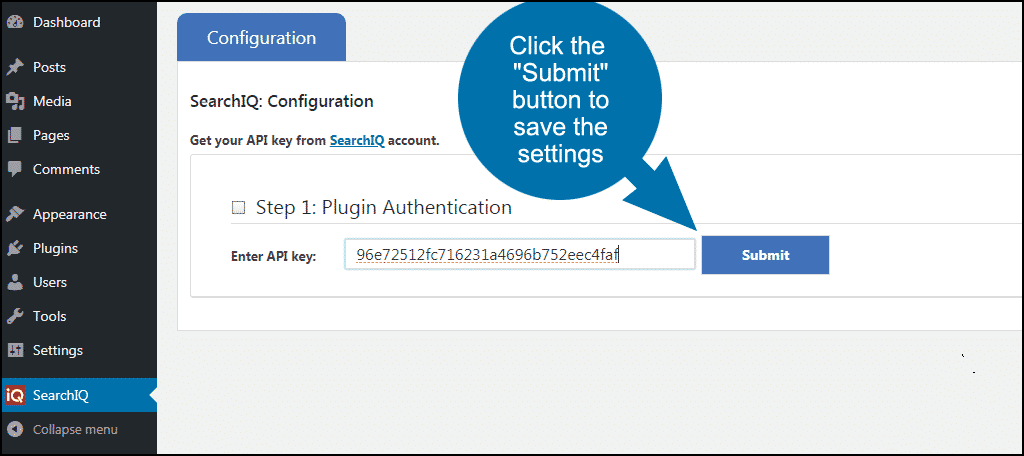Image resolution: width=1024 pixels, height=456 pixels.
Task: Click the Settings sliders icon
Action: click(x=15, y=350)
